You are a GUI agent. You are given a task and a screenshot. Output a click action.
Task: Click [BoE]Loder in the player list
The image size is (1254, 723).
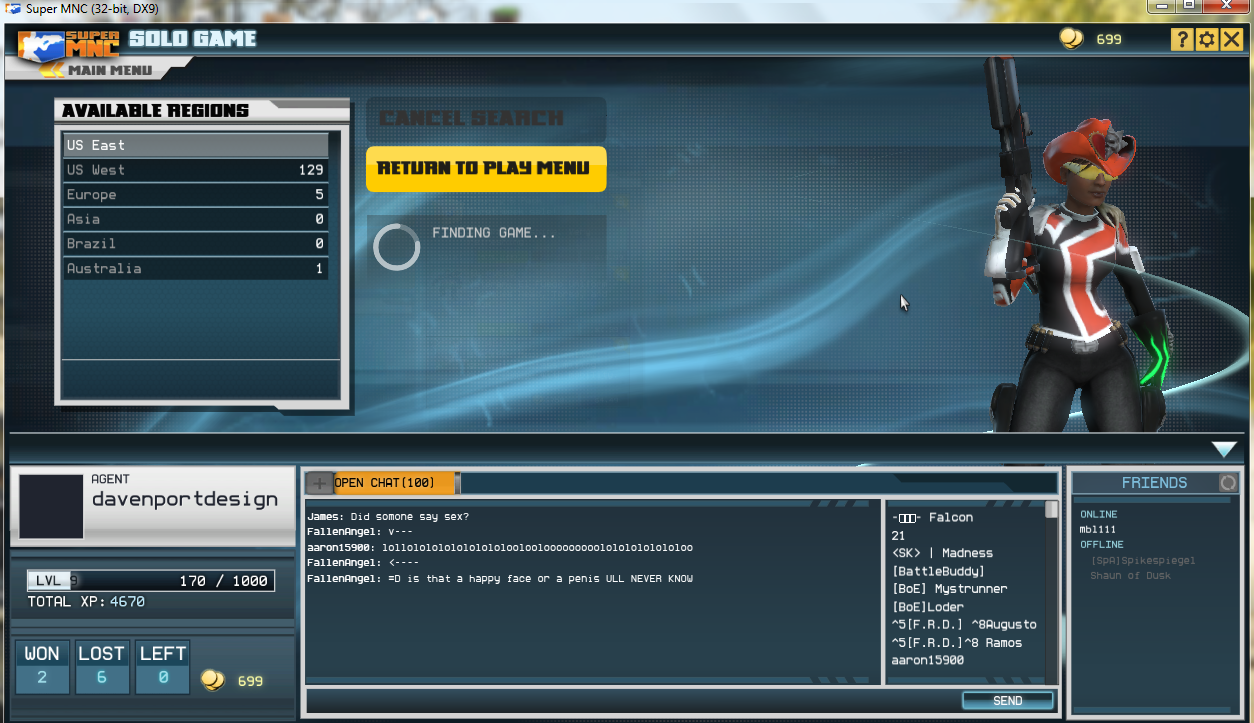928,607
